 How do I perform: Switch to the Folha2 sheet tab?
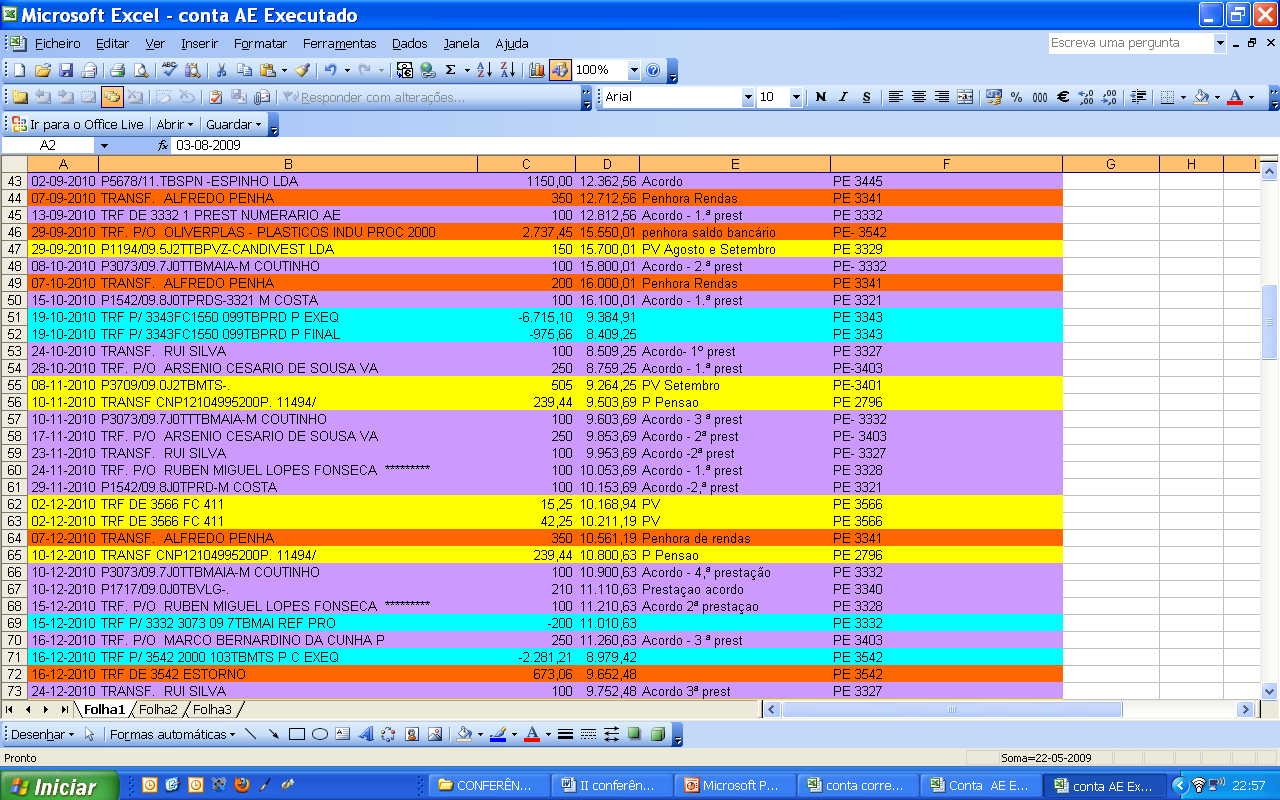(158, 709)
